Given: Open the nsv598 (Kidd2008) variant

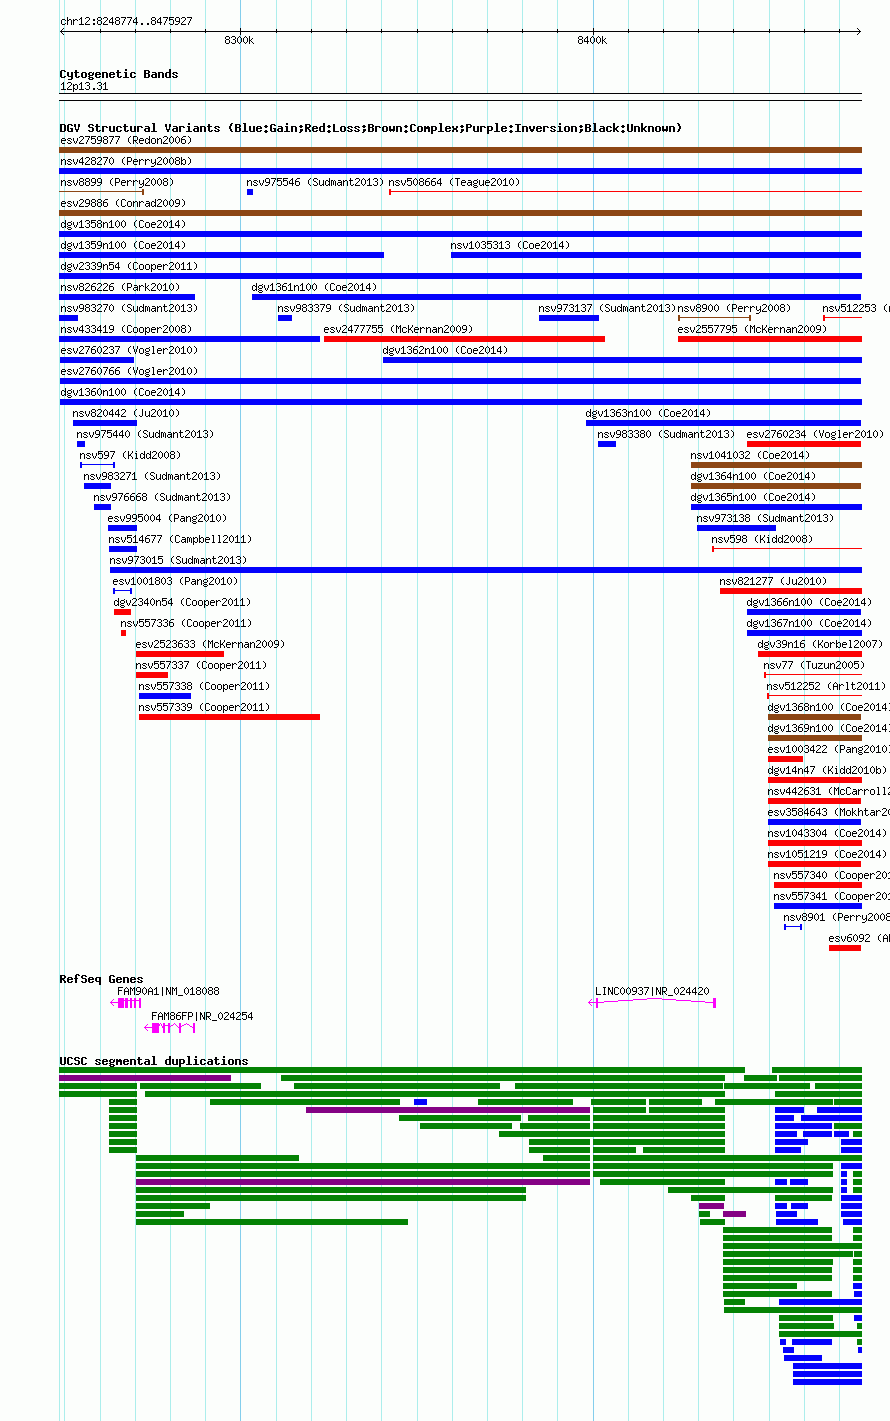Looking at the screenshot, I should [762, 539].
